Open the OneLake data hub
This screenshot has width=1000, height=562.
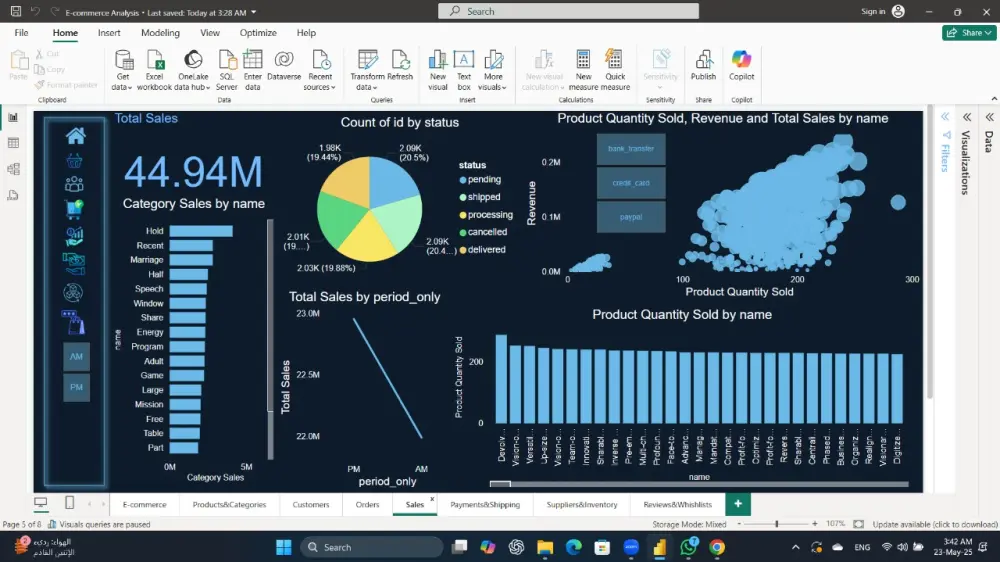point(193,70)
